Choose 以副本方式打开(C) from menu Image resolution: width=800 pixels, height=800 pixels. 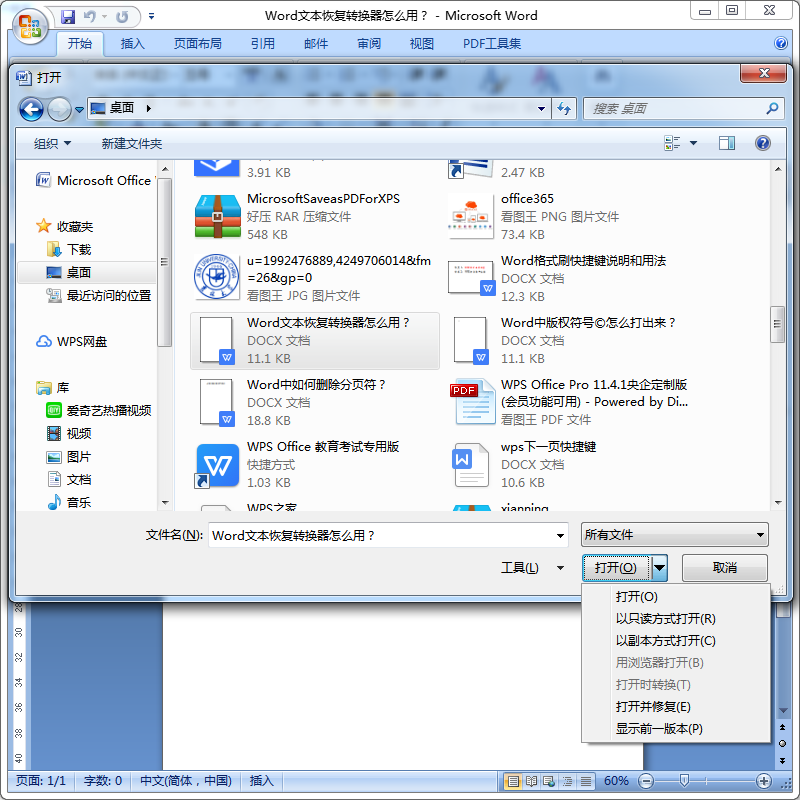[665, 640]
